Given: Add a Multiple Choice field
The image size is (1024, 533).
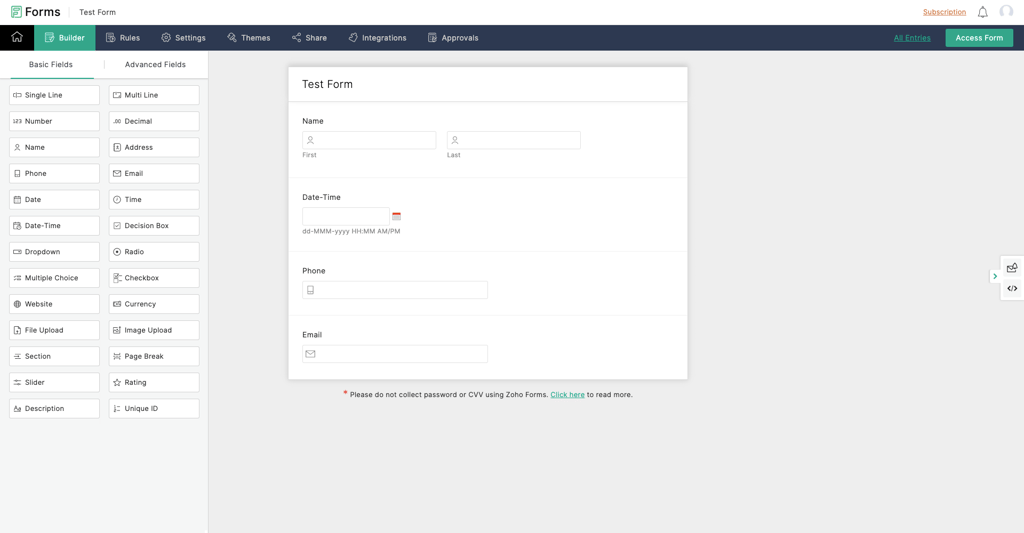Looking at the screenshot, I should (54, 278).
